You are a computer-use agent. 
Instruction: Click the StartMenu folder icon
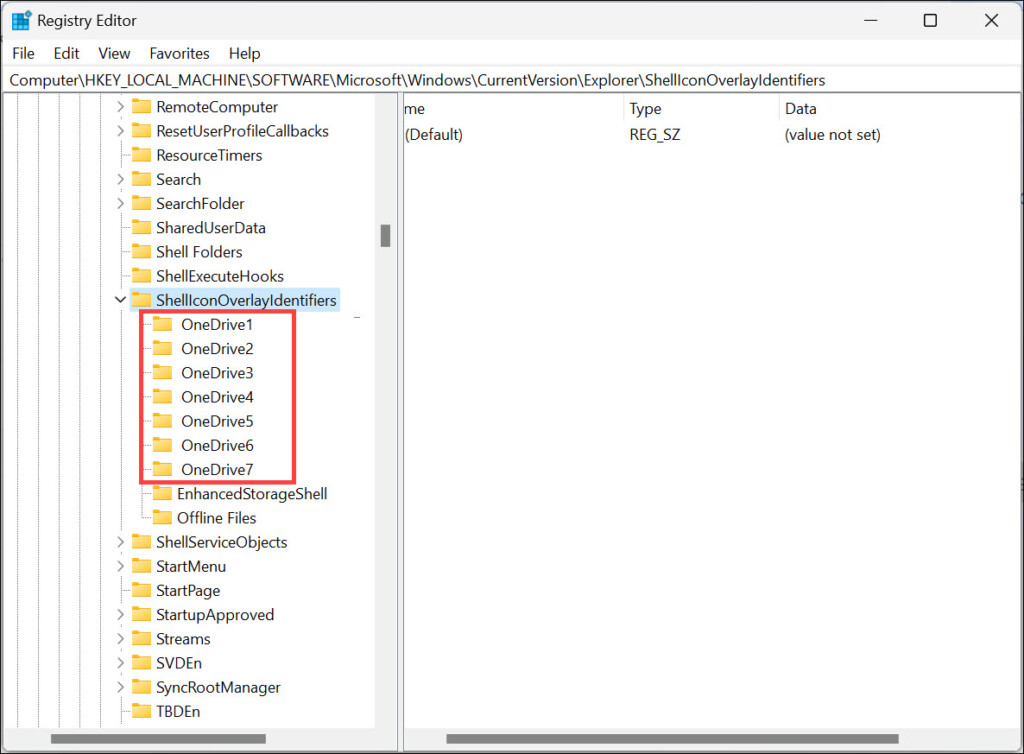pos(142,566)
